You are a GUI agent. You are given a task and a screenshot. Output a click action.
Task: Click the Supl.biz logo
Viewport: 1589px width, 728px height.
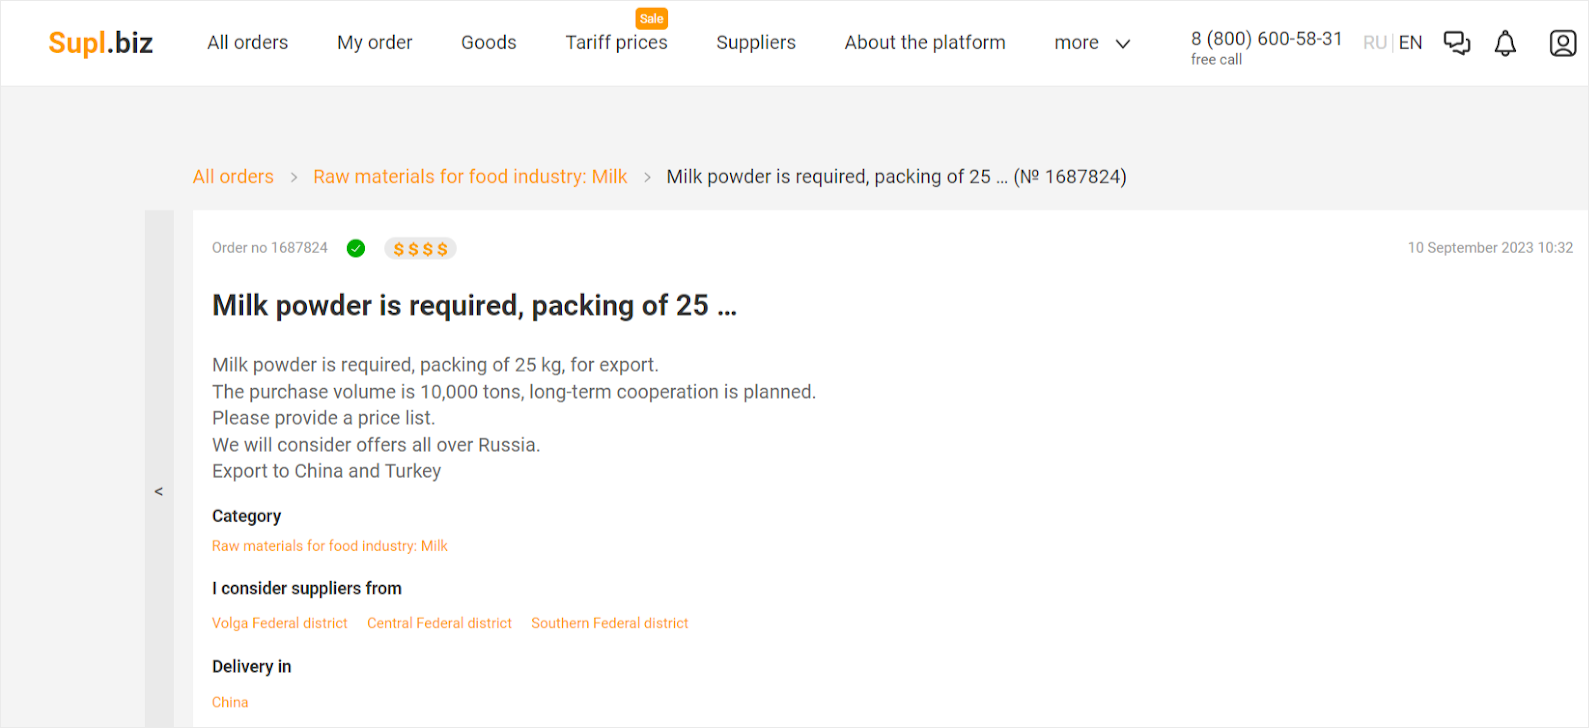[x=101, y=43]
